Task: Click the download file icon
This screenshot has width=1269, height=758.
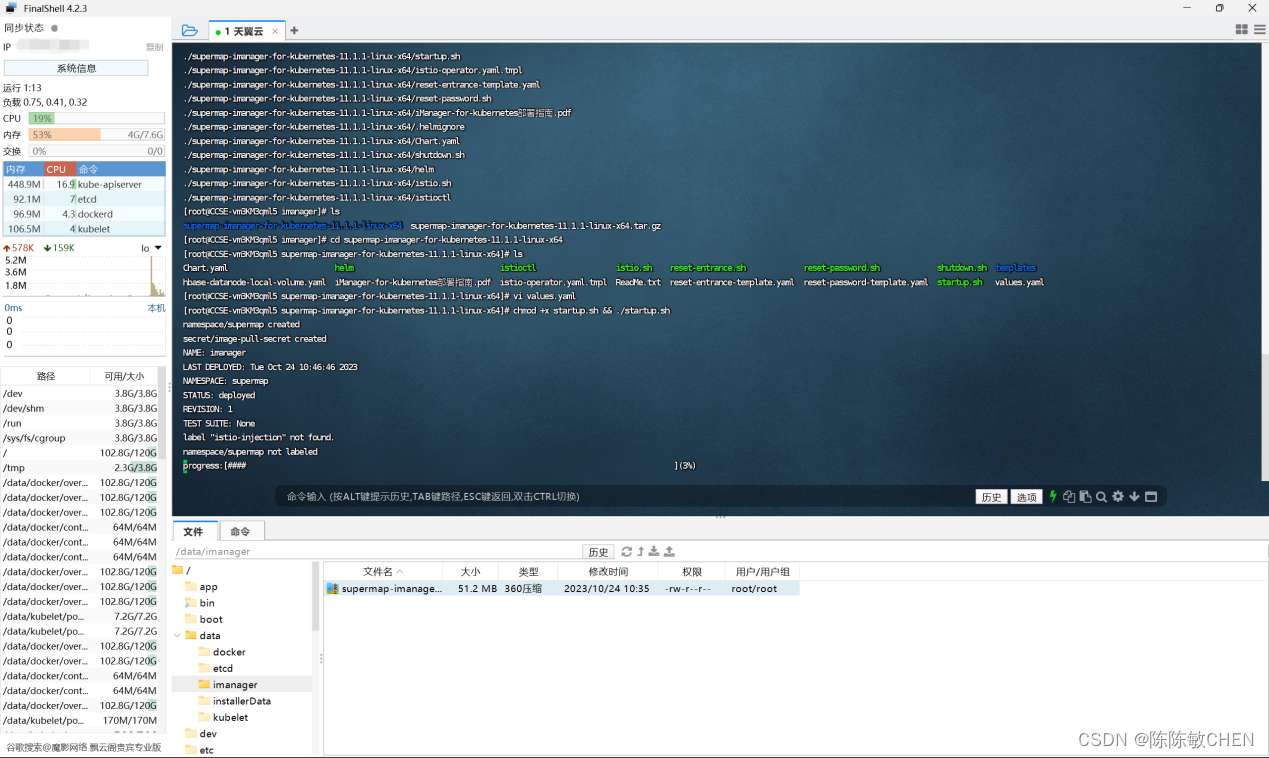Action: point(654,552)
